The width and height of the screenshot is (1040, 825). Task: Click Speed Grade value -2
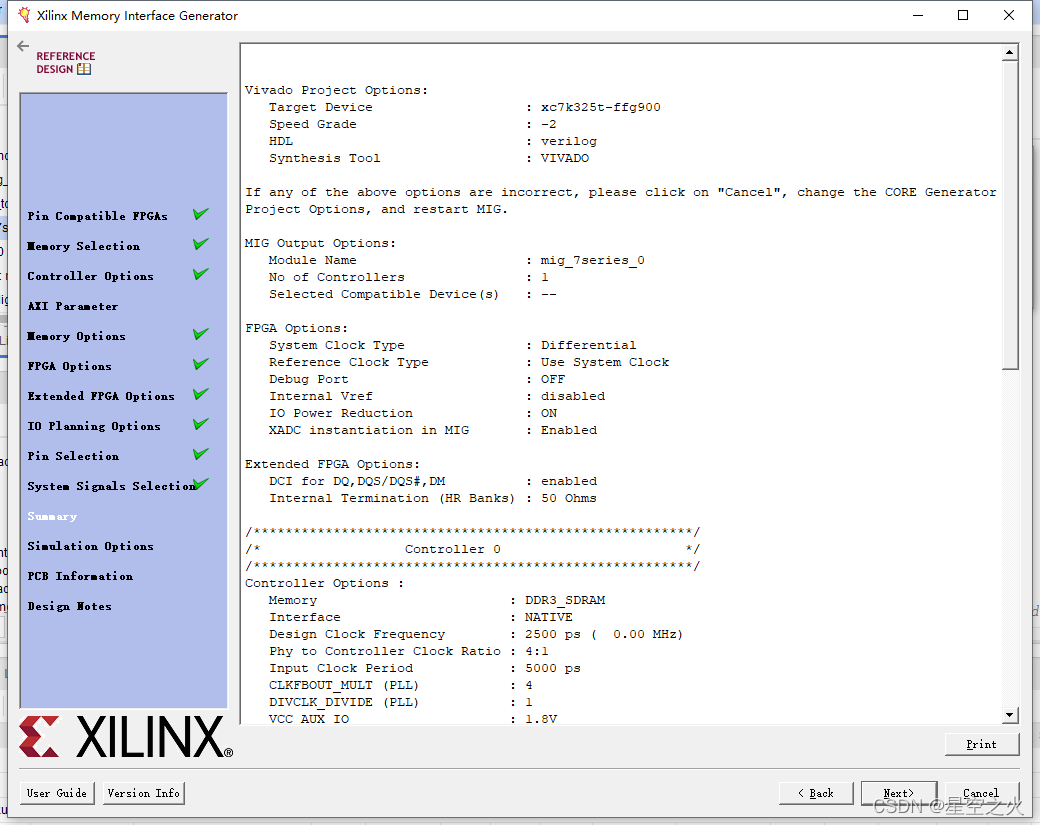pyautogui.click(x=549, y=125)
